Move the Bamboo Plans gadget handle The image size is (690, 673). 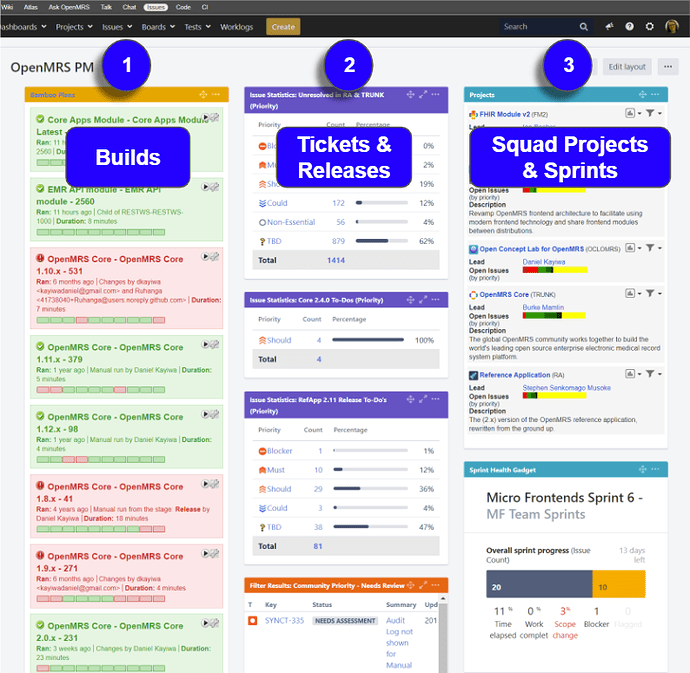(203, 95)
